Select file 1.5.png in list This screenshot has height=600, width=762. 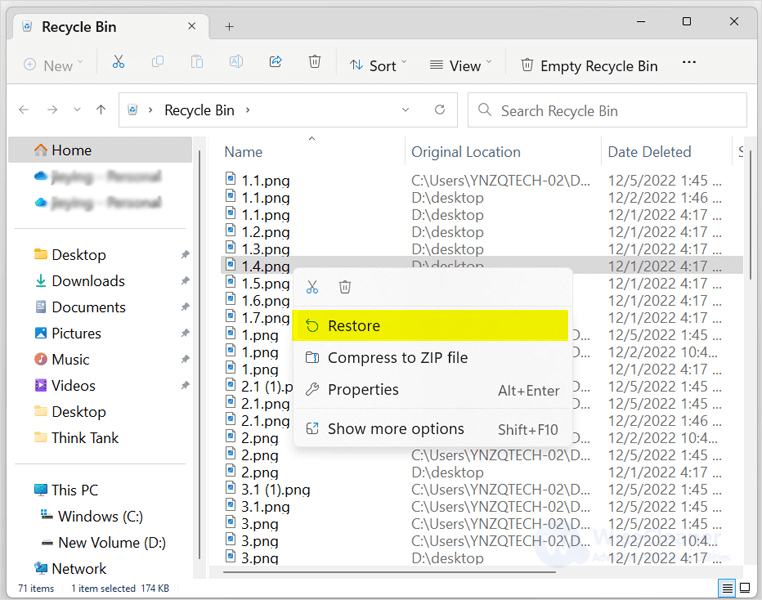coord(265,284)
